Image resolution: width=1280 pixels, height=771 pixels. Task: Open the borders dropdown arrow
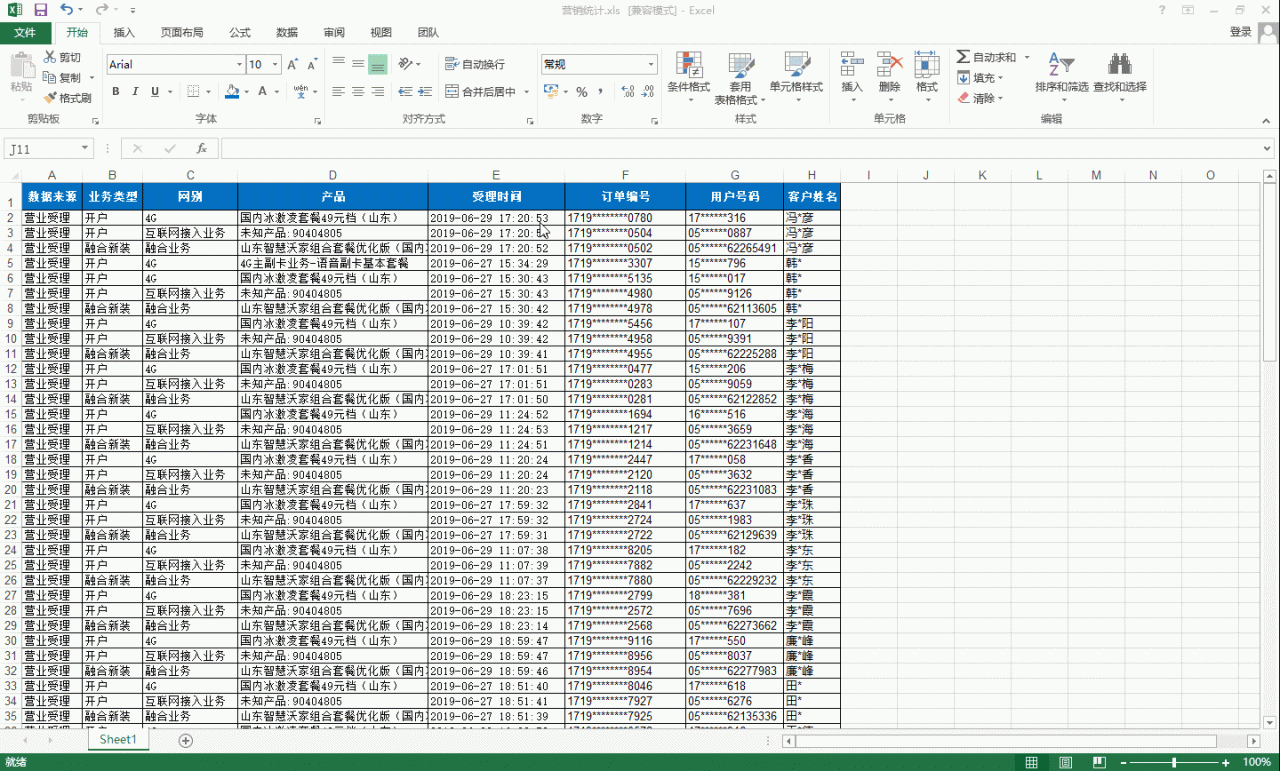[x=208, y=92]
